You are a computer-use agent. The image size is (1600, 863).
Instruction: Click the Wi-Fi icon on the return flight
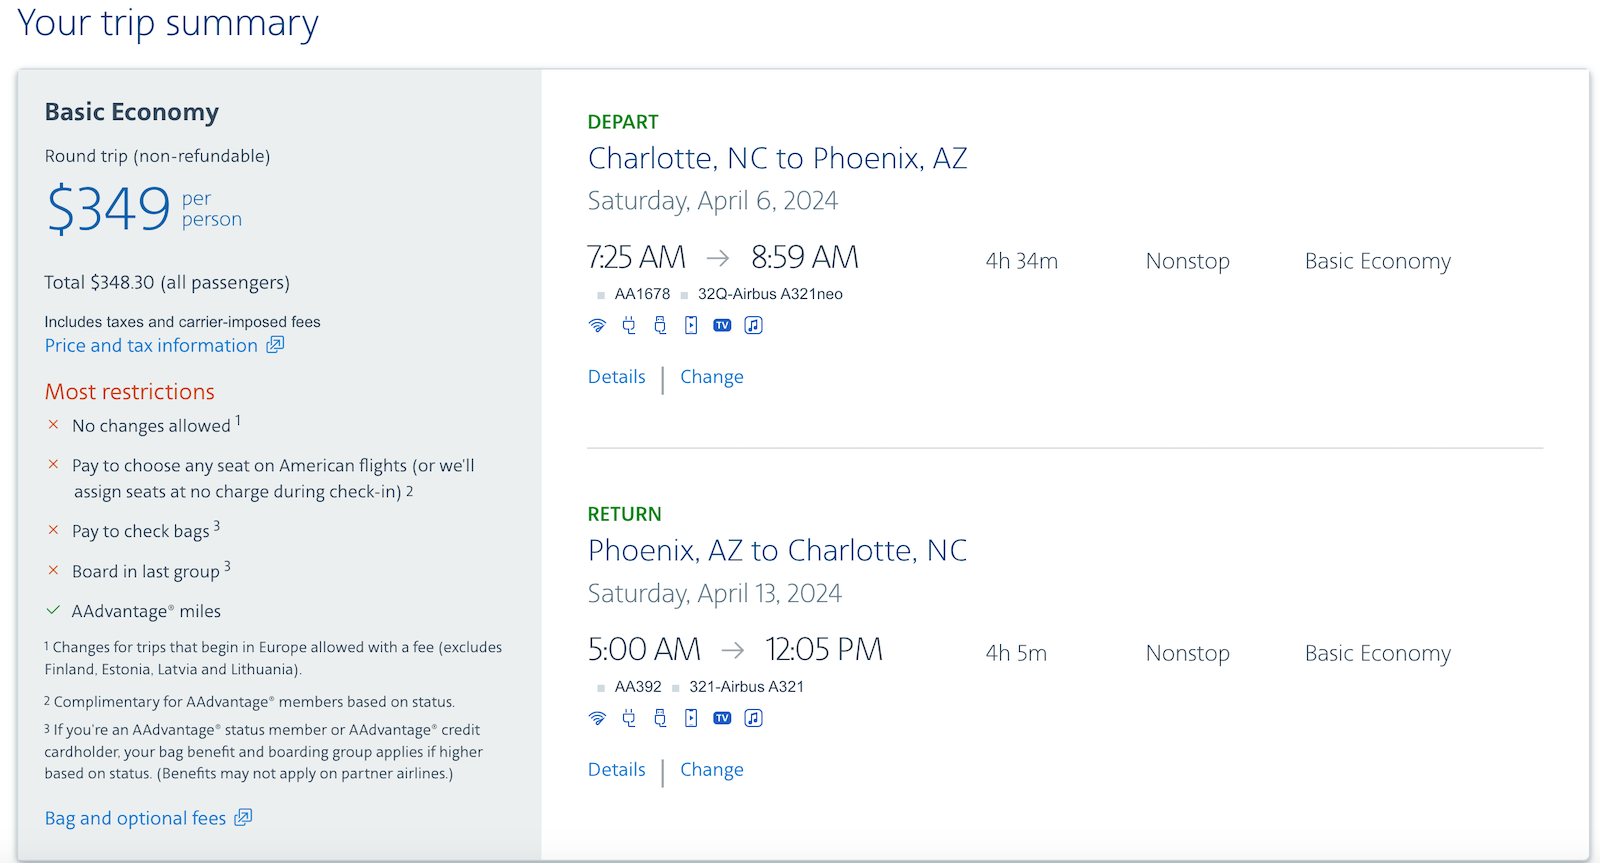click(598, 717)
